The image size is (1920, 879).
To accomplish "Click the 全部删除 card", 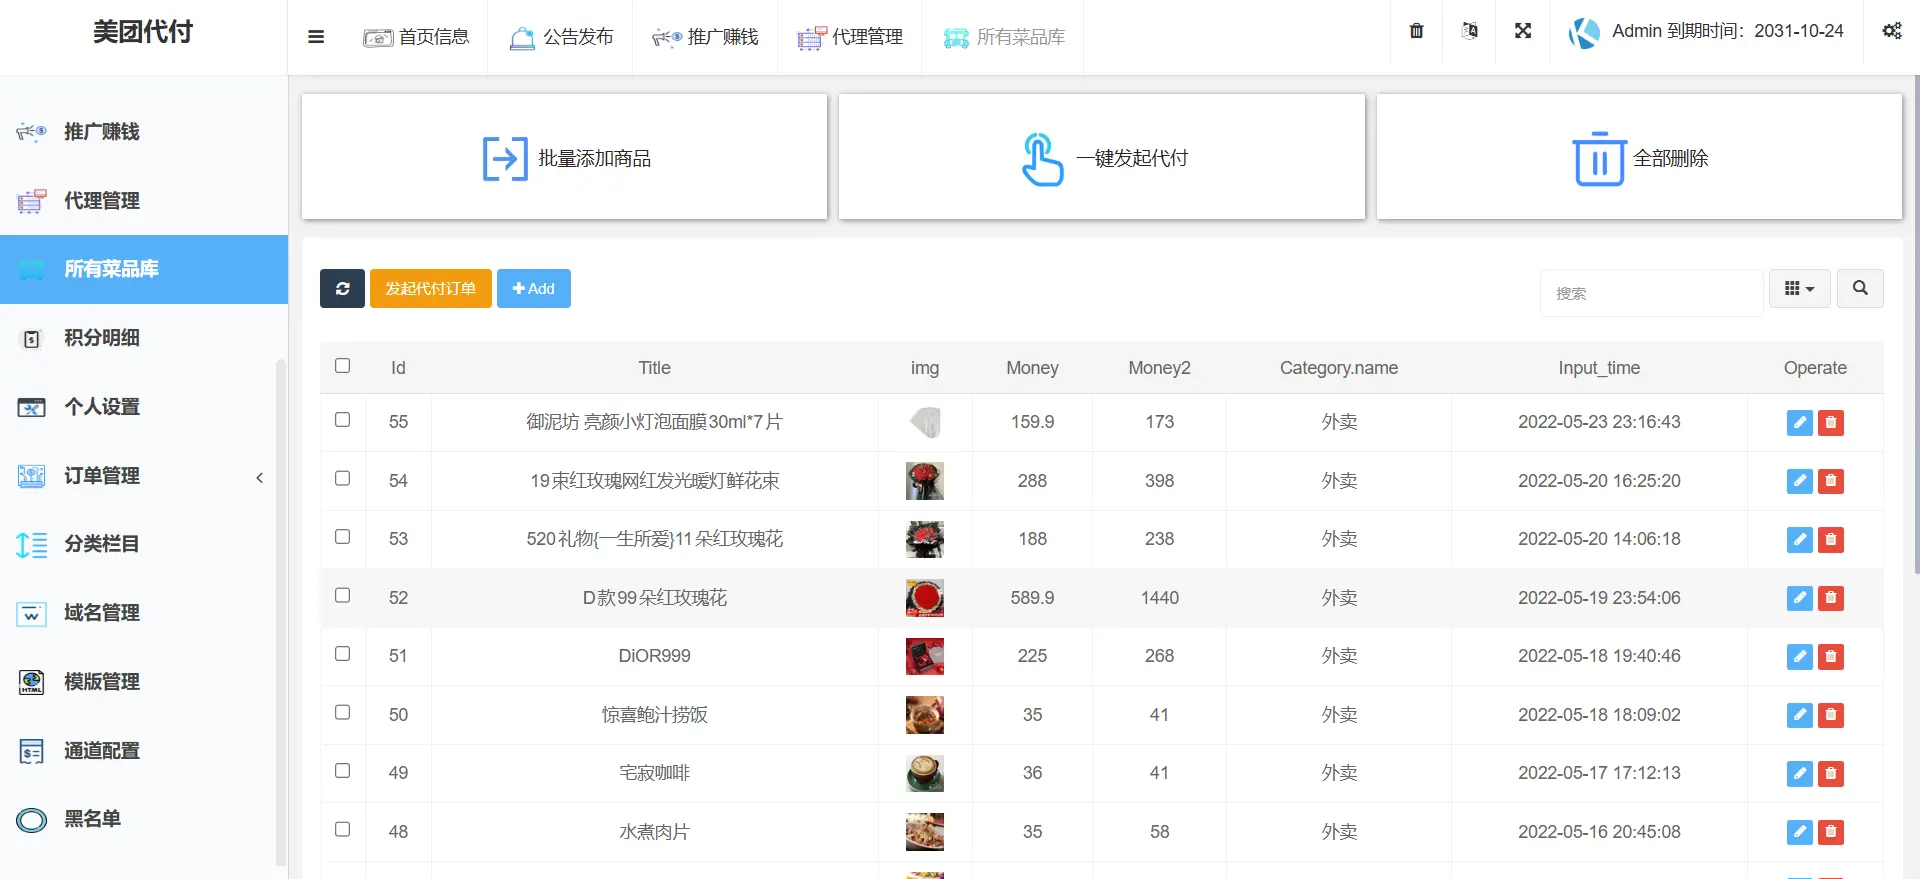I will tap(1639, 157).
